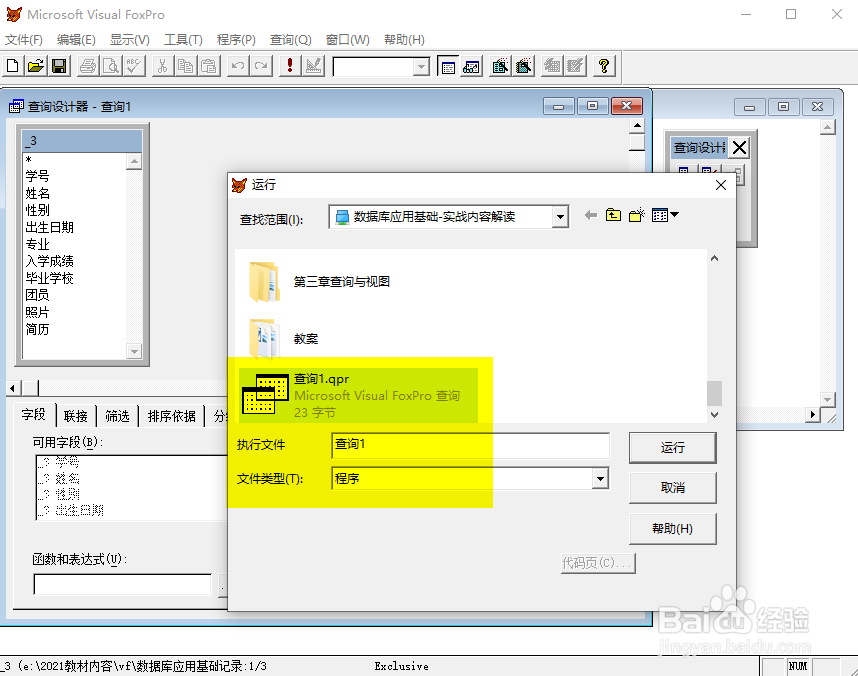Open the 程序(P) menu
Screen dimensions: 858x676
[236, 39]
